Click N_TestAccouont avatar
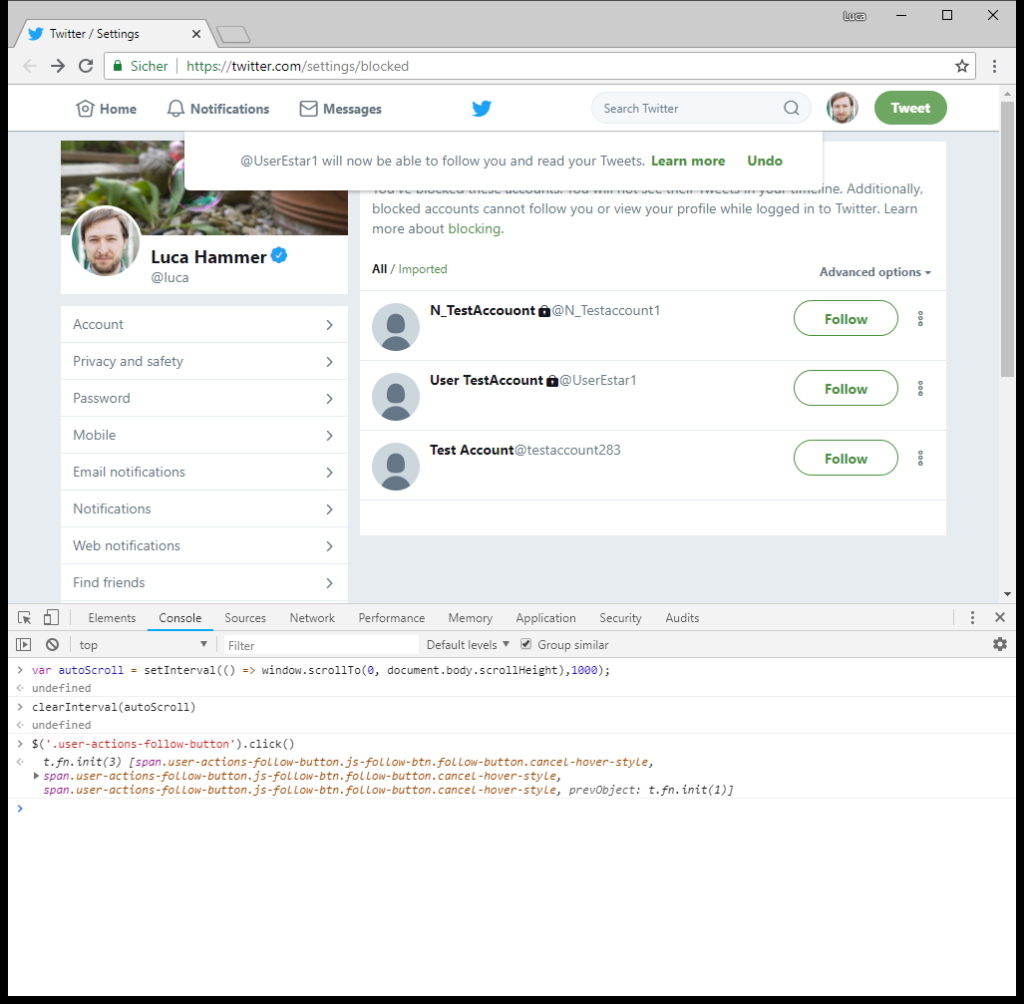The width and height of the screenshot is (1024, 1004). pyautogui.click(x=396, y=327)
